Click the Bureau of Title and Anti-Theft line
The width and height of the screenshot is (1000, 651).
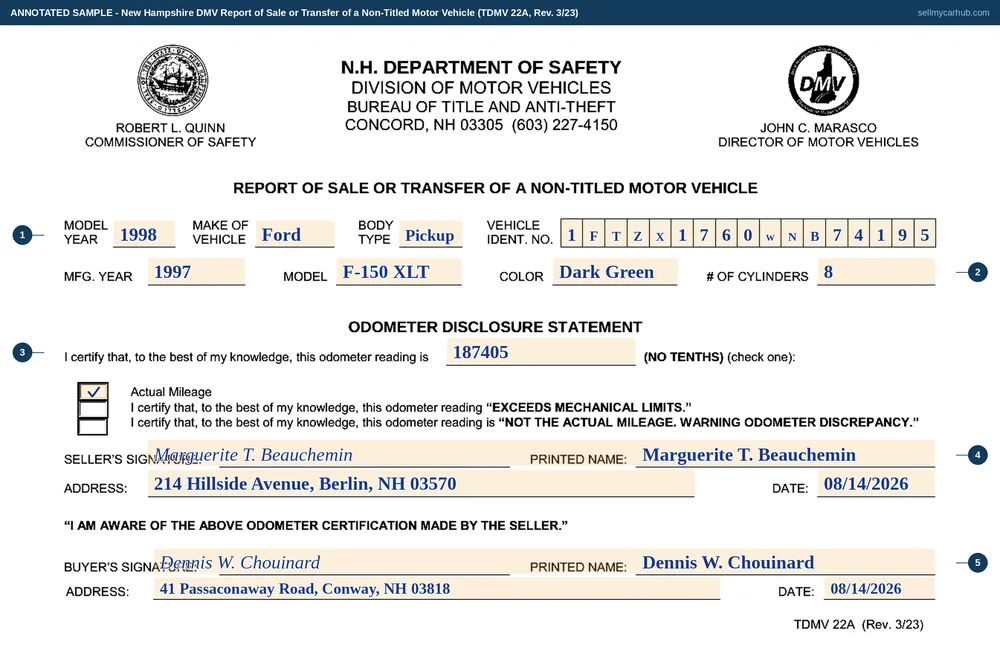coord(481,106)
